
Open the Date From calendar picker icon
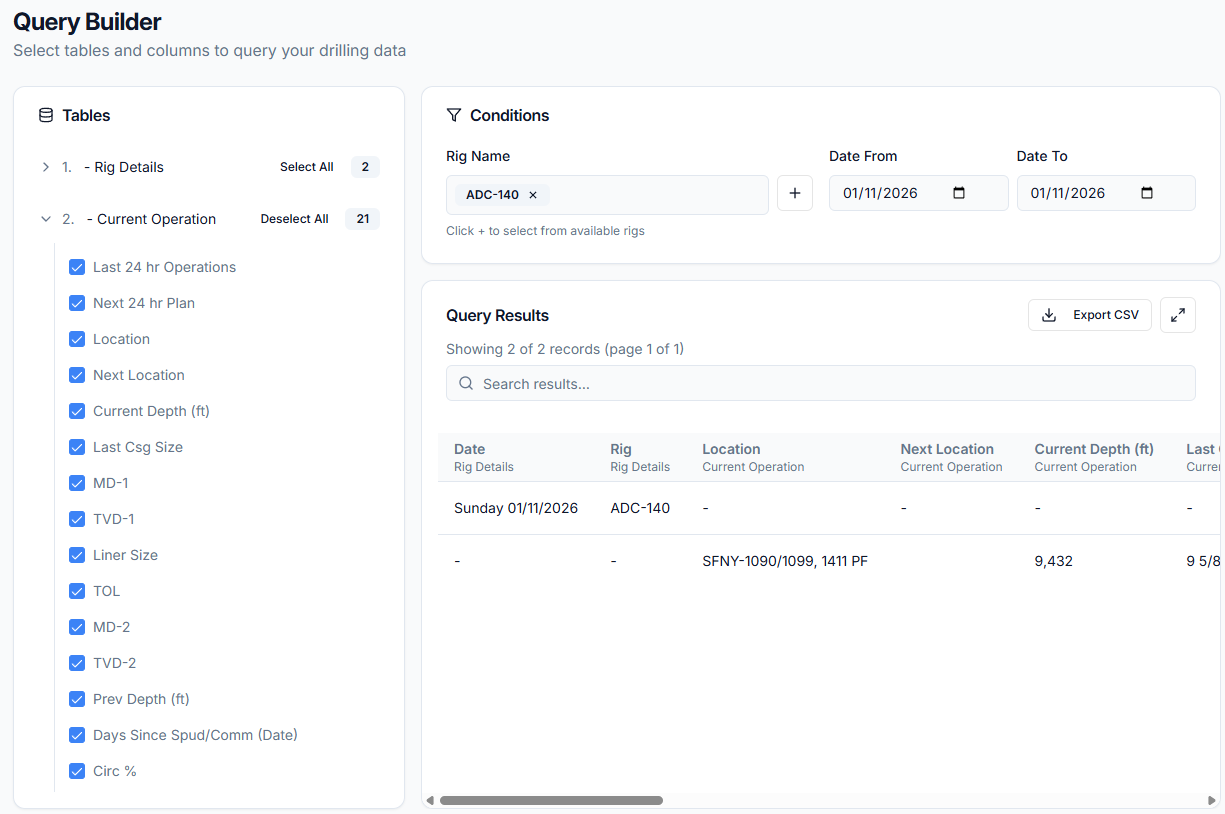pyautogui.click(x=959, y=193)
